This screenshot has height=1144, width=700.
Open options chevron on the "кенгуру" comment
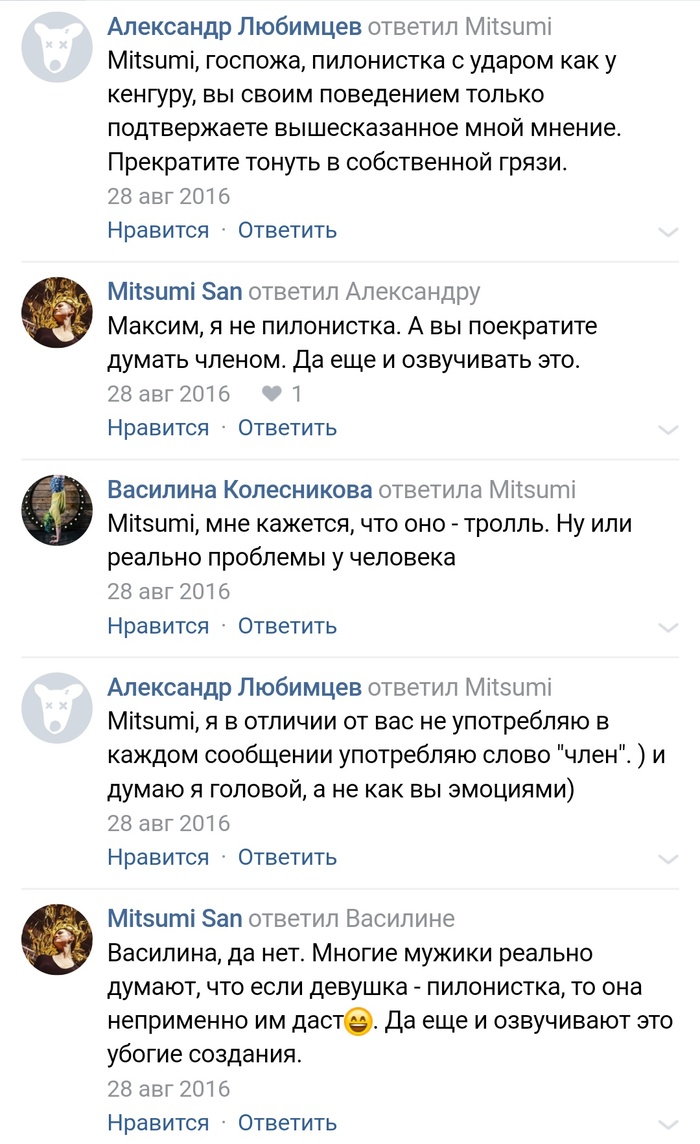(668, 232)
